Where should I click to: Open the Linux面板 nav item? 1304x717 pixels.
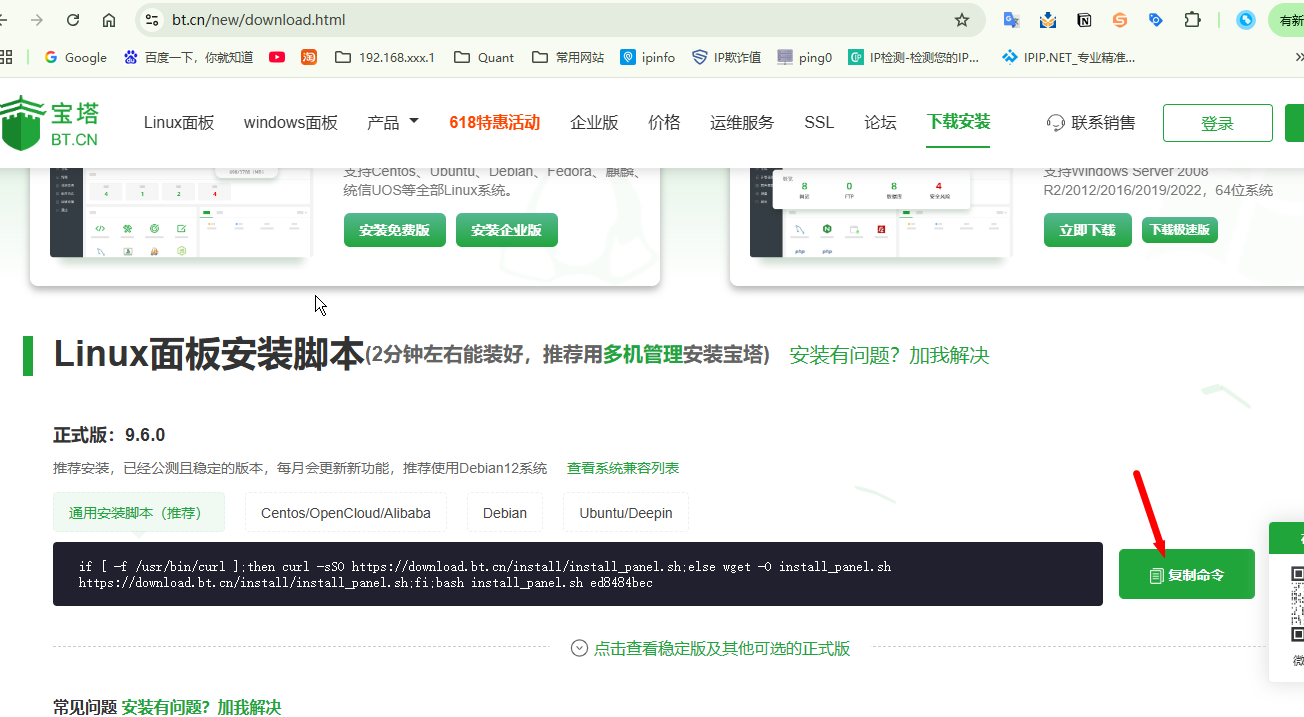(179, 123)
